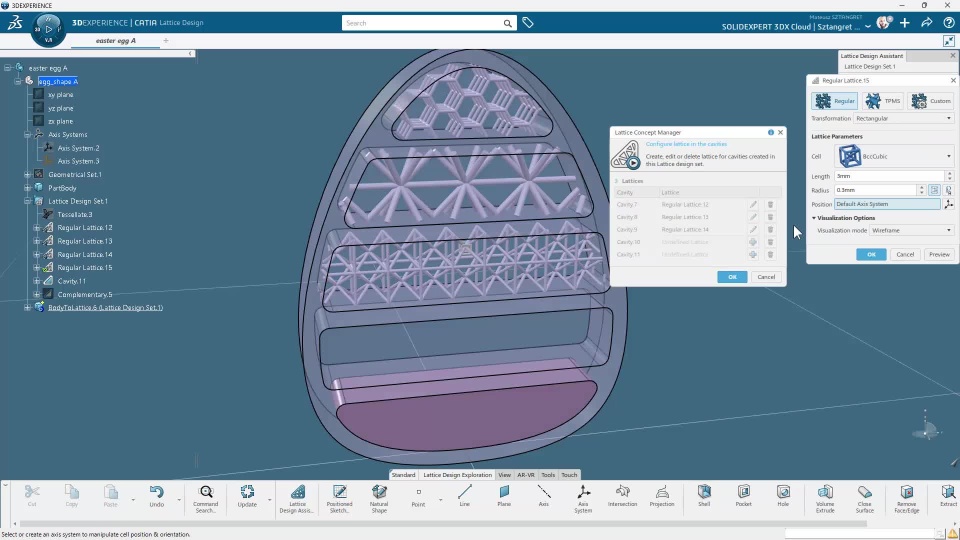Open the Transformation dropdown
Viewport: 960px width, 540px height.
point(904,118)
